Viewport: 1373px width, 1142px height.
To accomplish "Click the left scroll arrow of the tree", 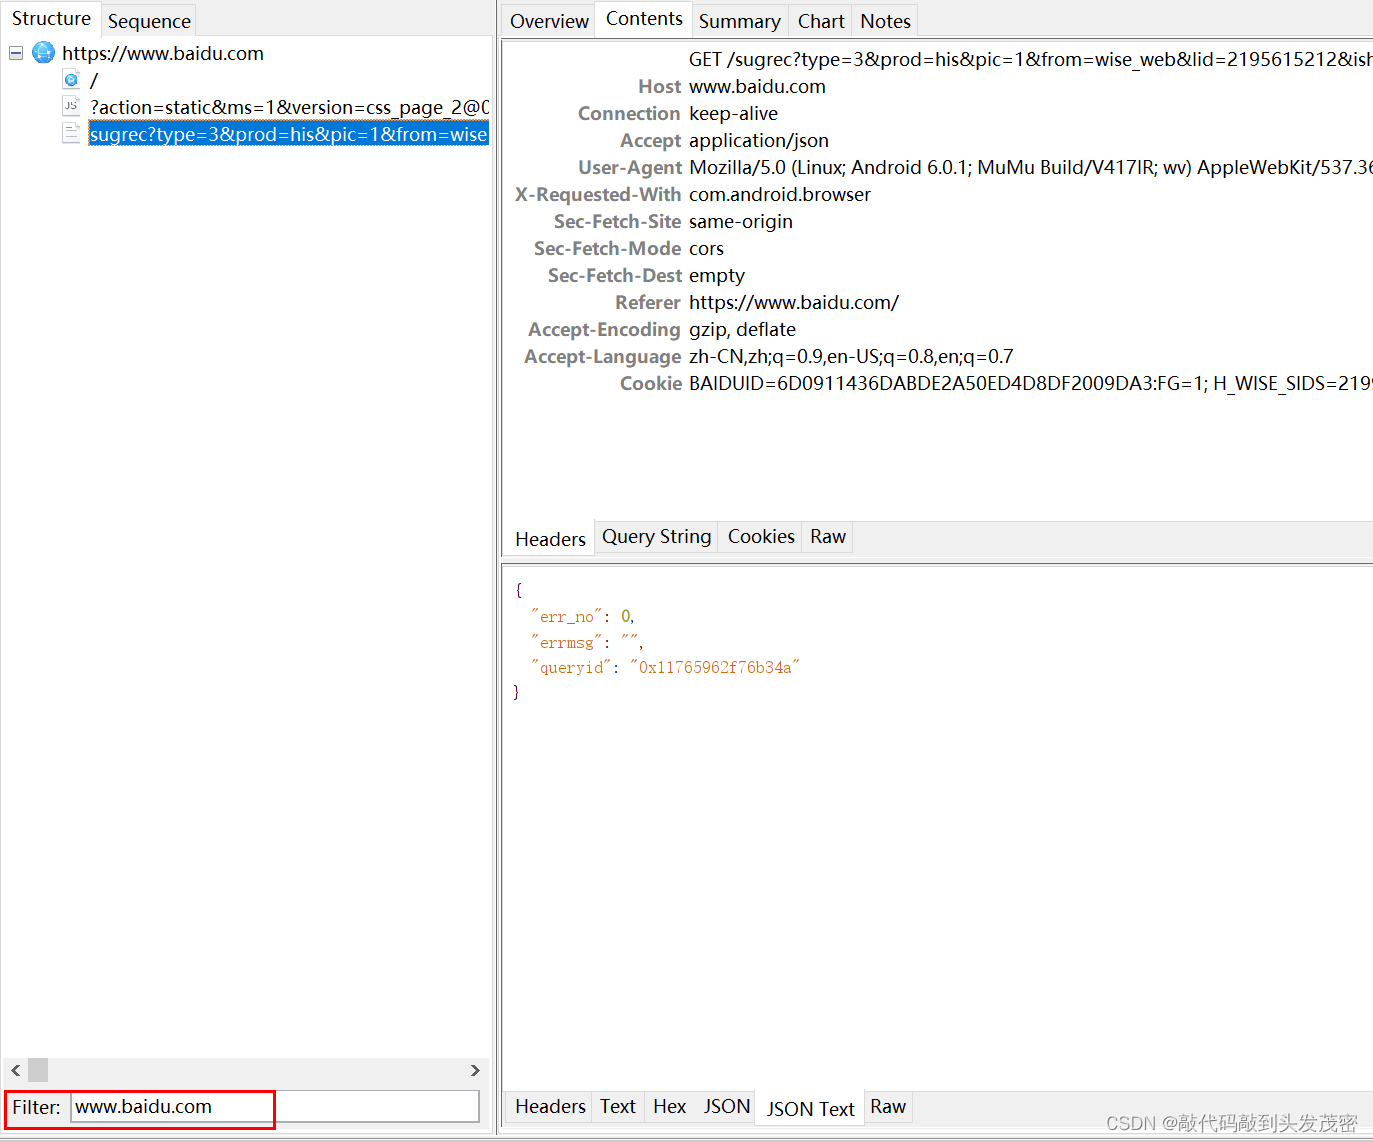I will [x=15, y=1070].
